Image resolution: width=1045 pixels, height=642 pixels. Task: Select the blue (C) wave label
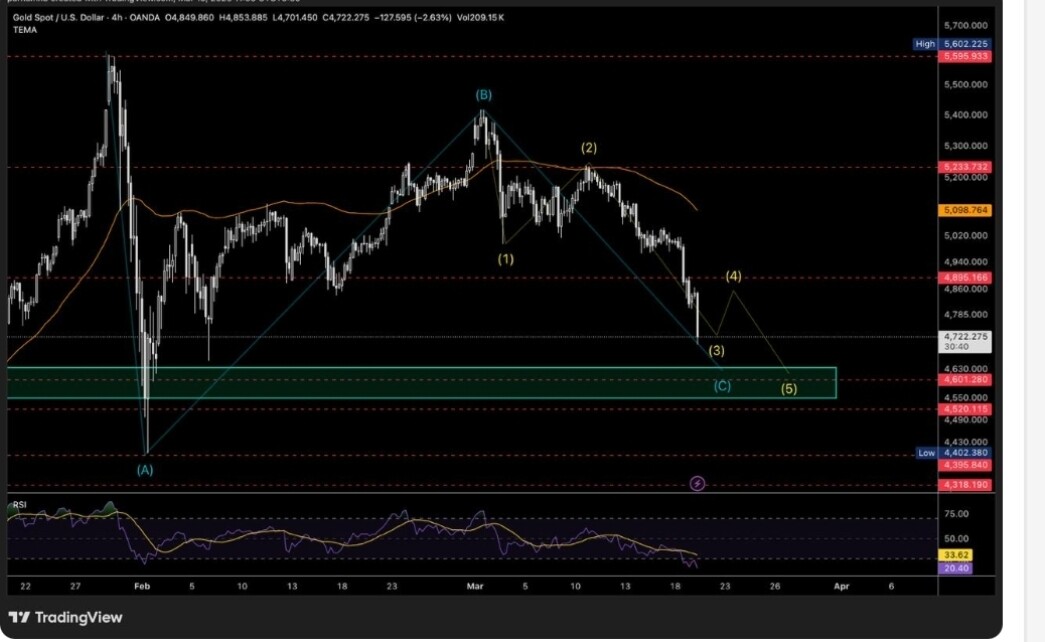coord(722,385)
